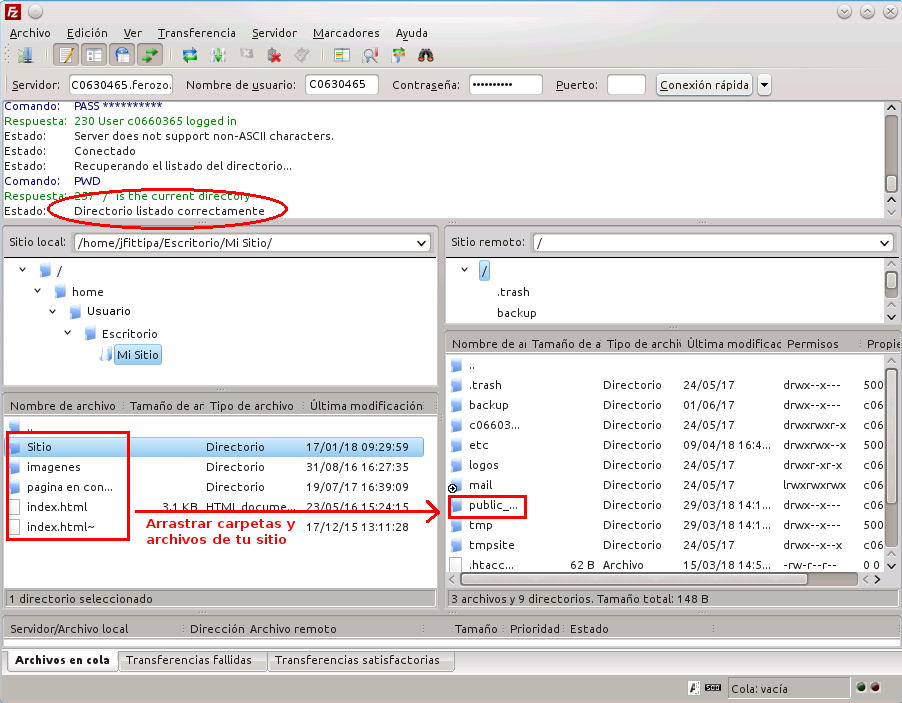Click the reconnect to last server icon

tap(302, 55)
